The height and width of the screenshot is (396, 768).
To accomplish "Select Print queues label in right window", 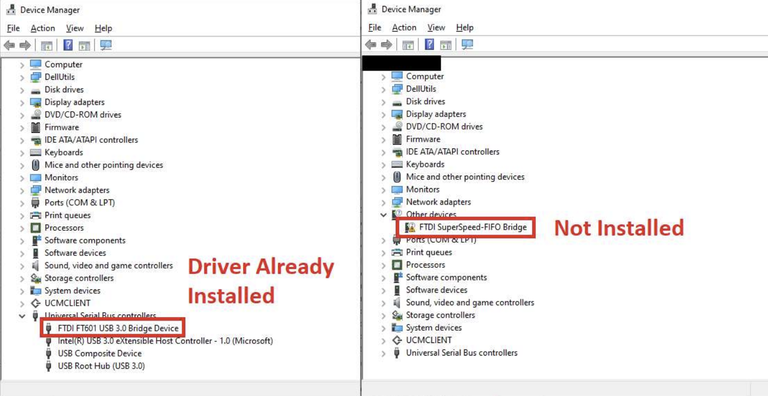I will click(429, 252).
